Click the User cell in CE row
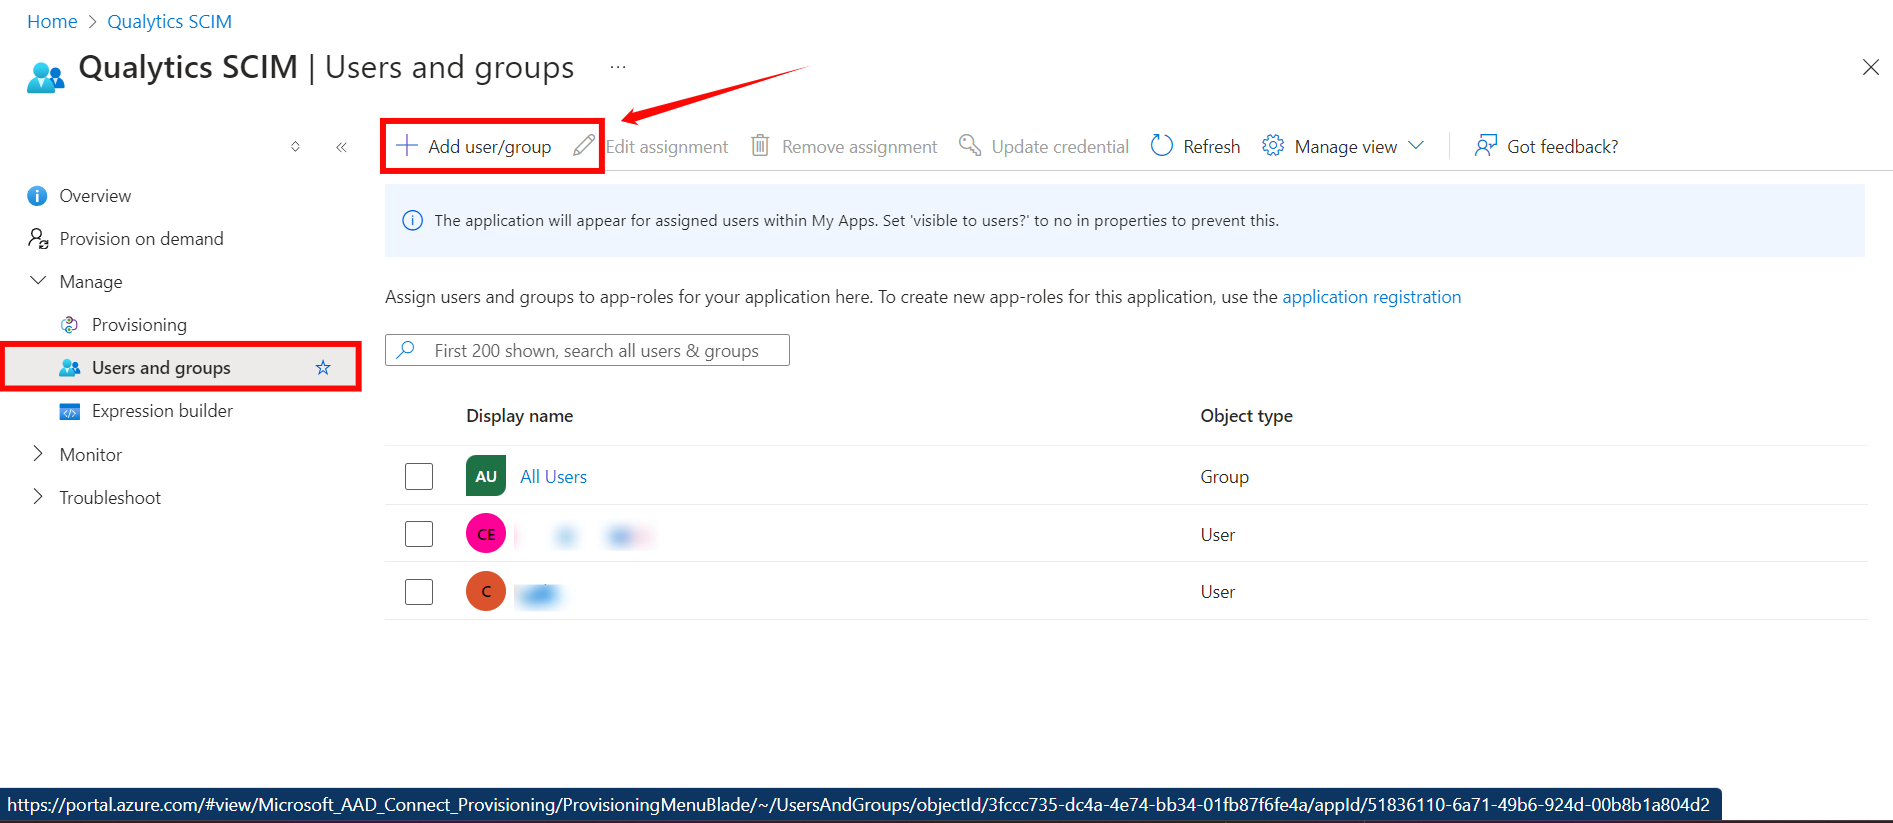This screenshot has height=823, width=1893. [1217, 535]
